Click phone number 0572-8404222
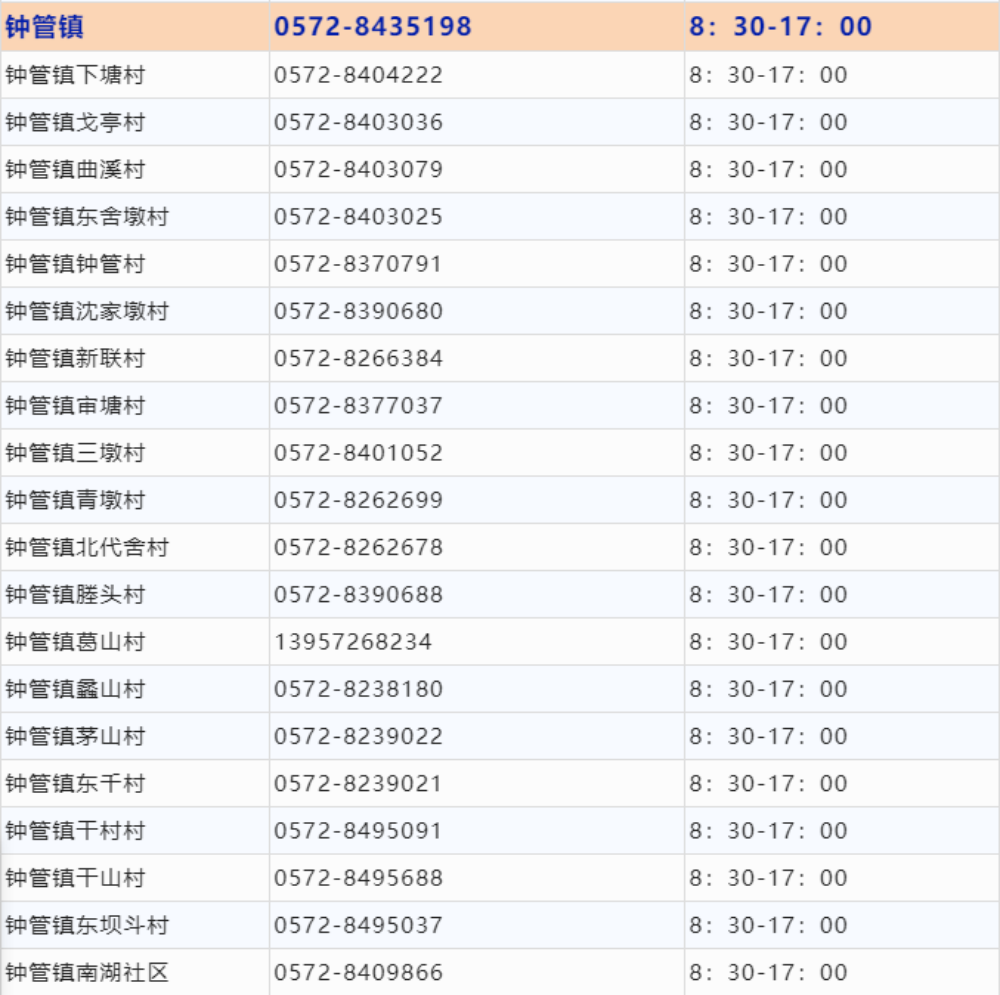1000x995 pixels. tap(358, 75)
